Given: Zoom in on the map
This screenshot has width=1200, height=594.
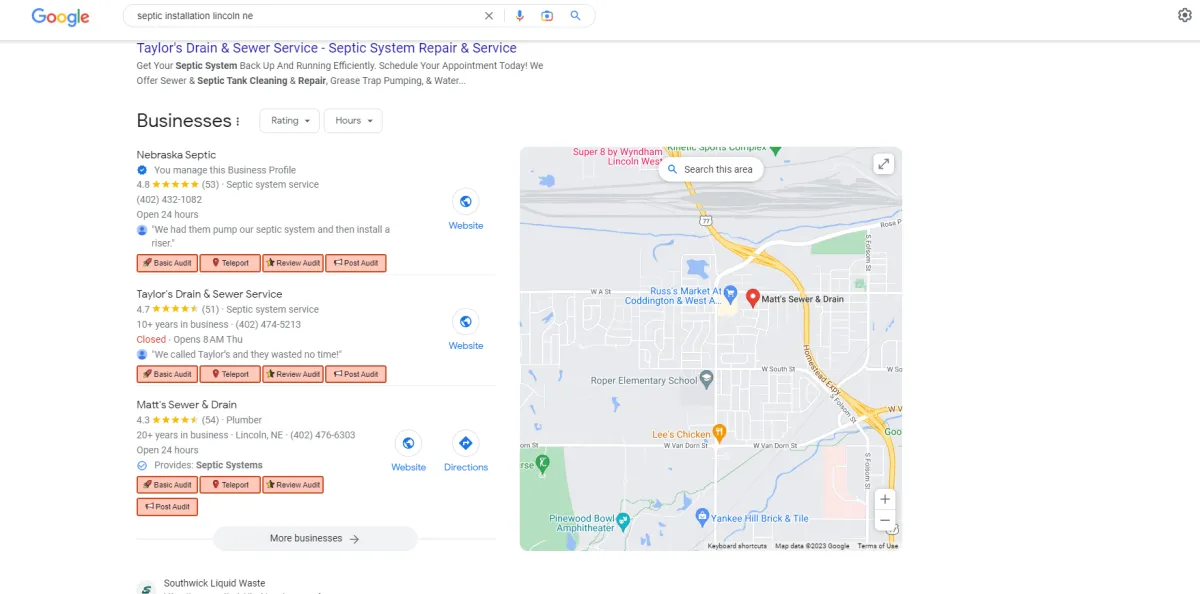Looking at the screenshot, I should pyautogui.click(x=884, y=499).
